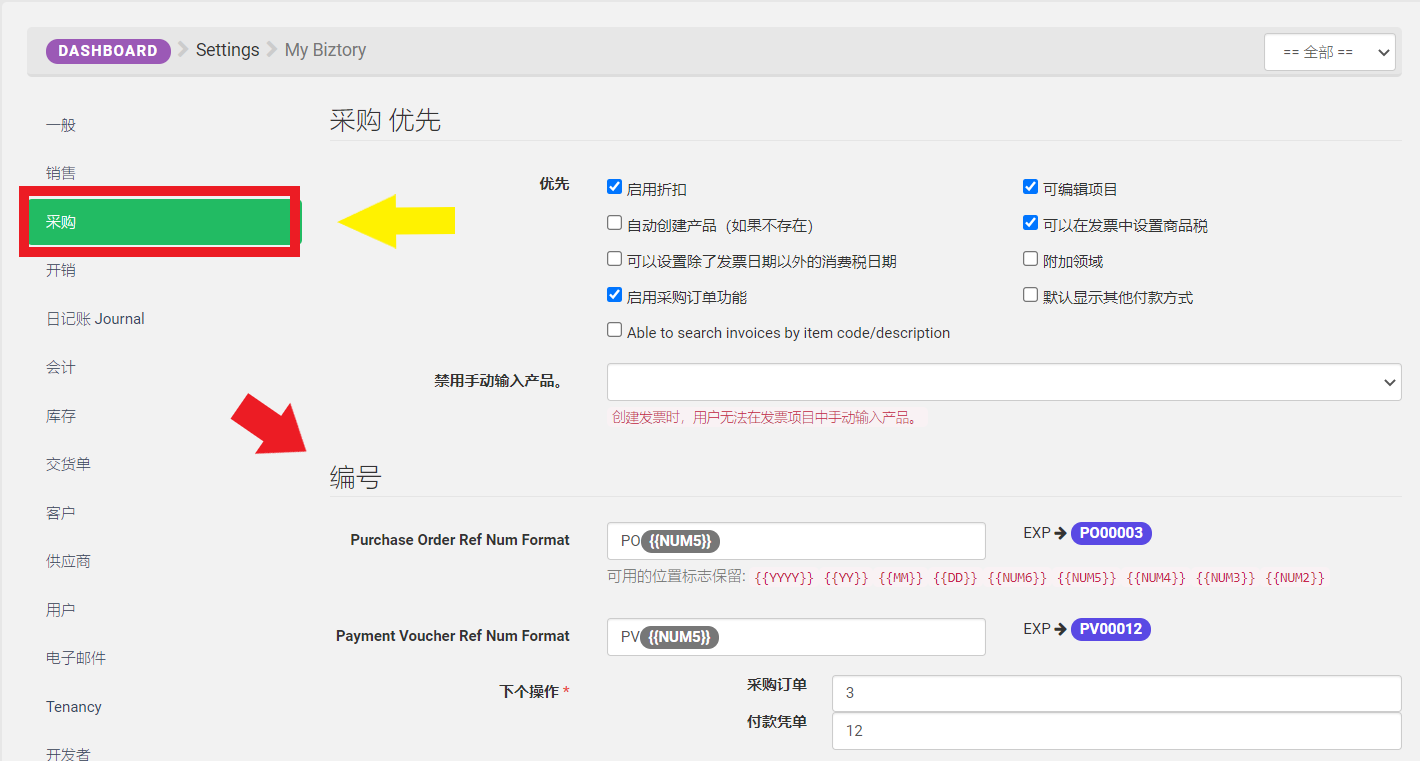This screenshot has height=761, width=1420.
Task: Open Tenancy settings section
Action: point(74,707)
